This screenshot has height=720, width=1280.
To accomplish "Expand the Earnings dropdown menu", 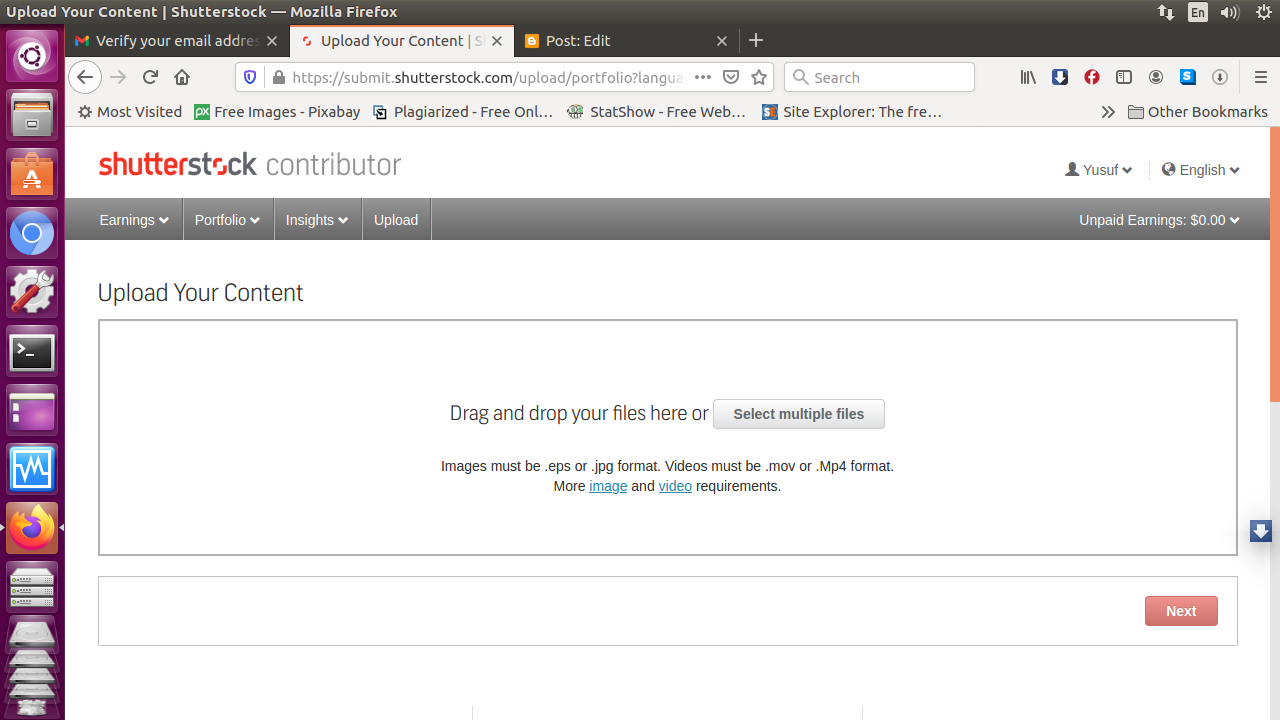I will click(134, 220).
